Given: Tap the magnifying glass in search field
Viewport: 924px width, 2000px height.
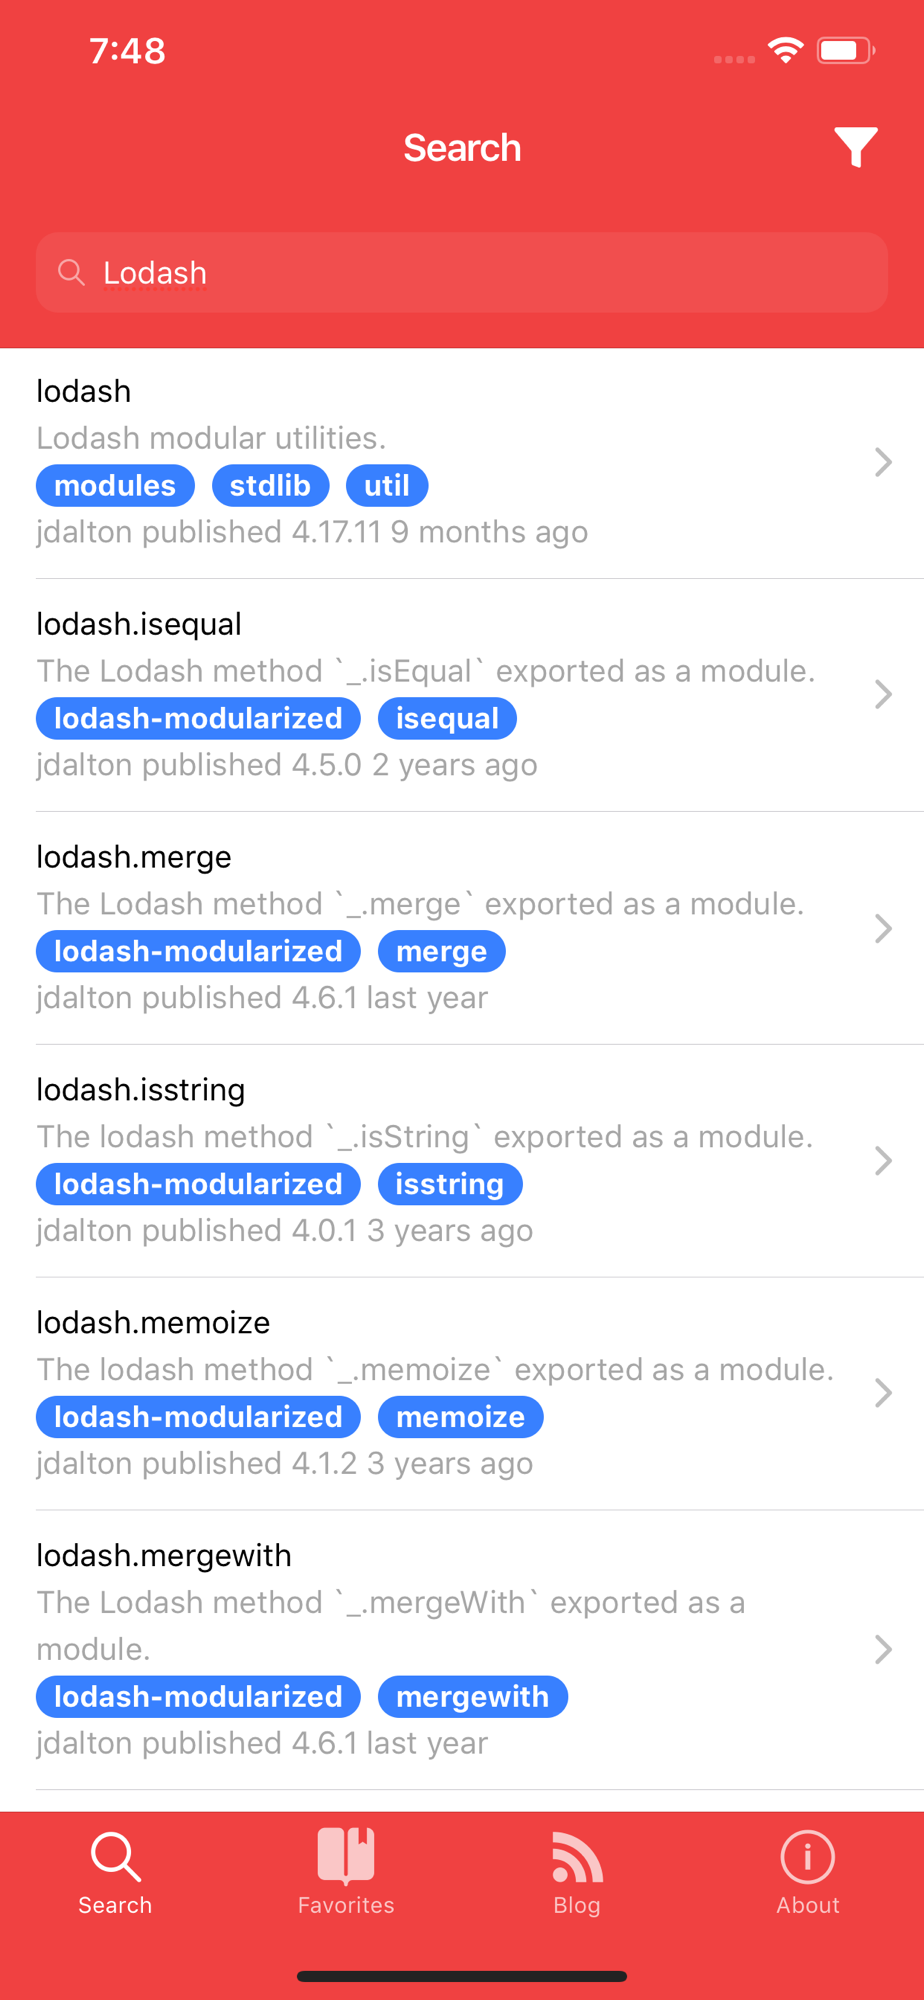Looking at the screenshot, I should click(x=71, y=272).
